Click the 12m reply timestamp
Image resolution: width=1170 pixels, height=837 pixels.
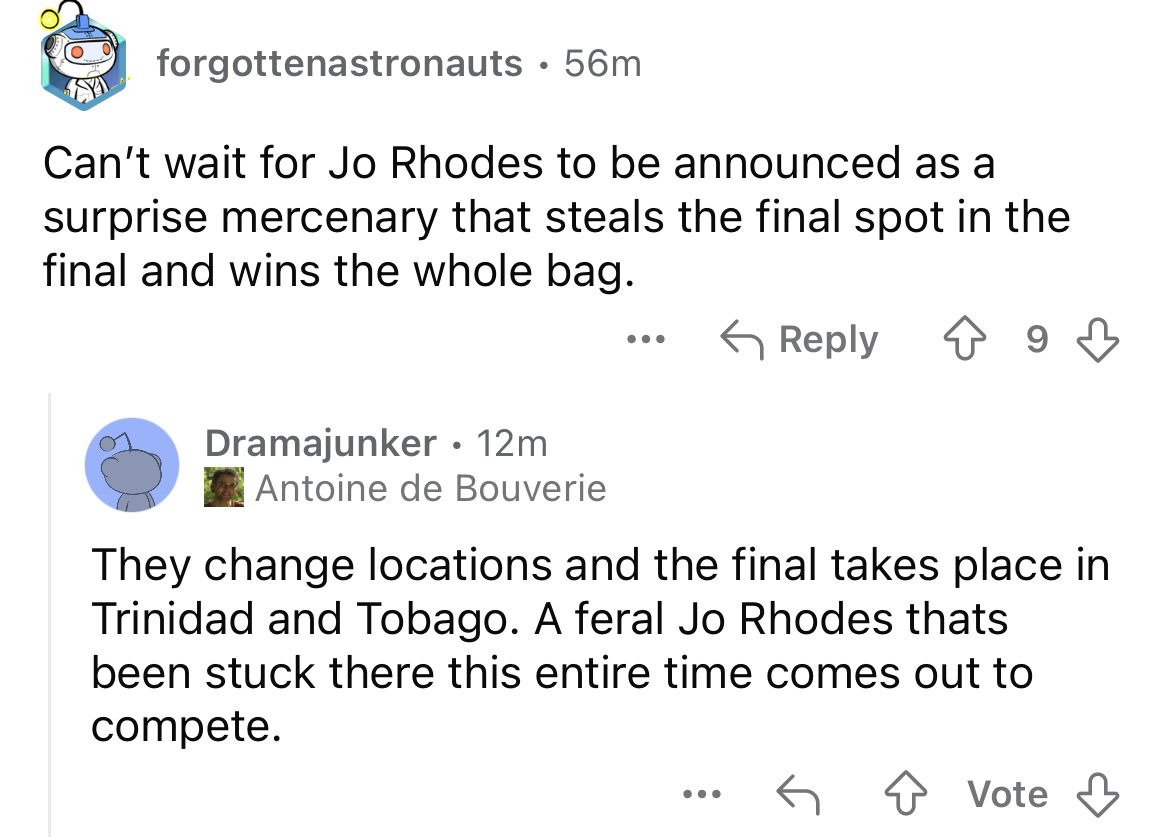pos(512,443)
